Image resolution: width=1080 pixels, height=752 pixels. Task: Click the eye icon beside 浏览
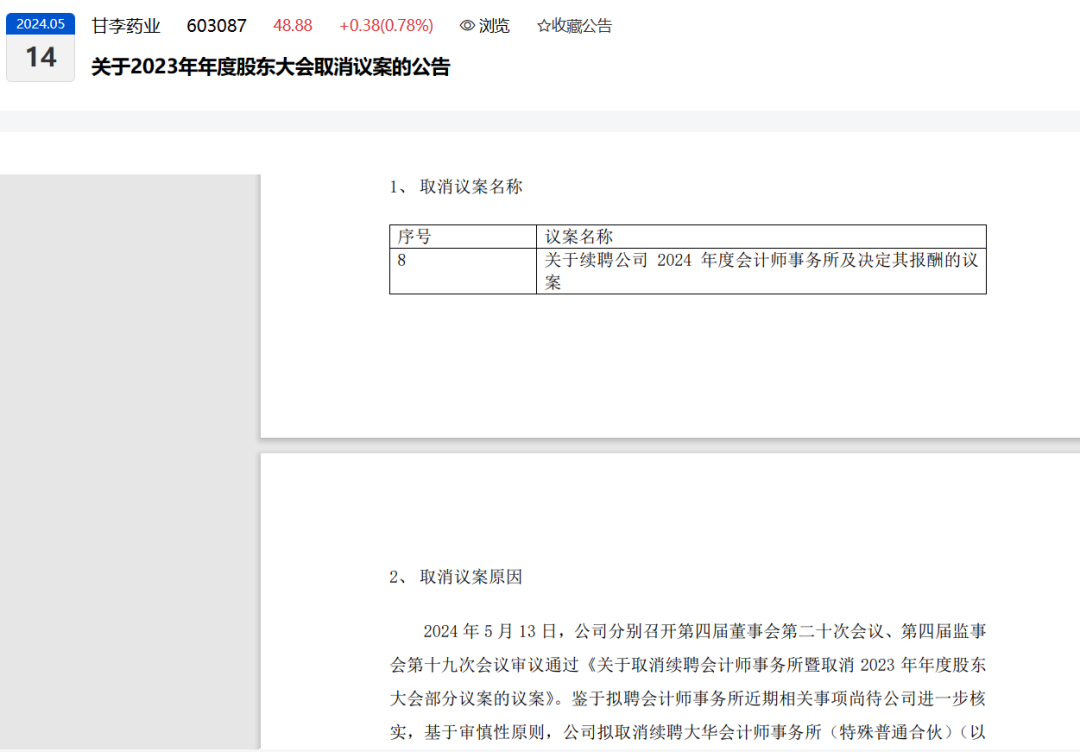tap(467, 26)
